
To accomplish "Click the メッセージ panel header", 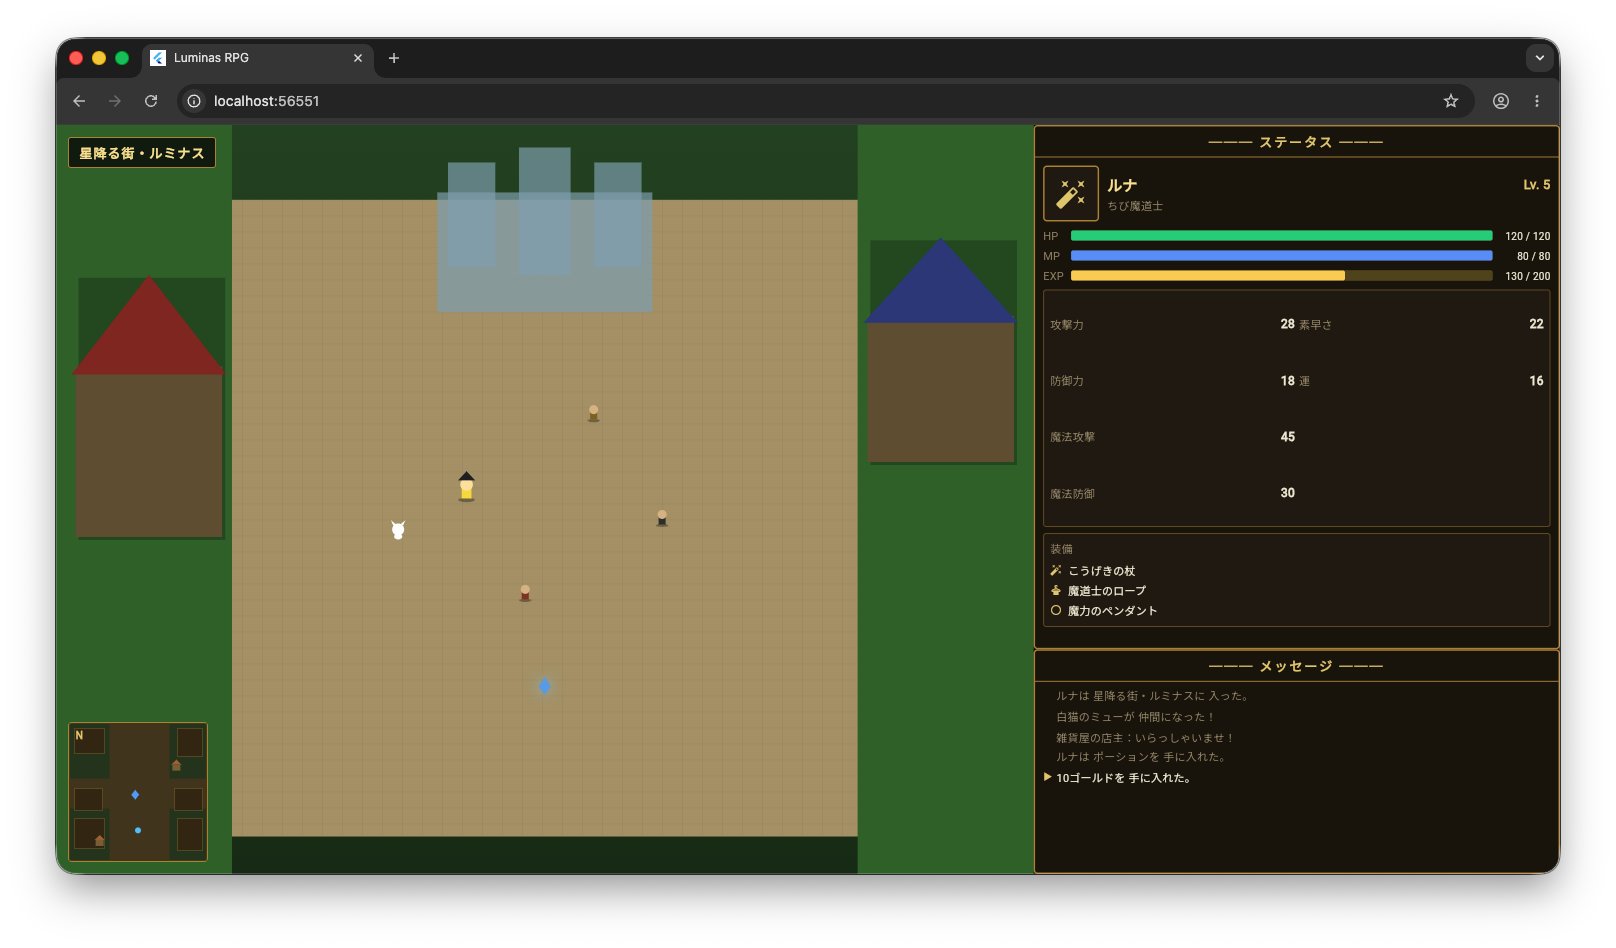I will click(1296, 666).
